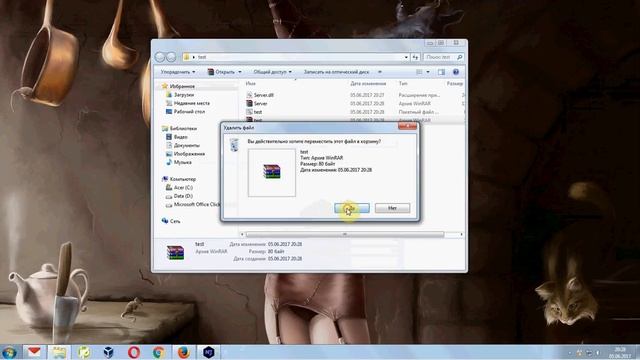
Task: Close the Удалить файл dialog
Action: pyautogui.click(x=407, y=127)
